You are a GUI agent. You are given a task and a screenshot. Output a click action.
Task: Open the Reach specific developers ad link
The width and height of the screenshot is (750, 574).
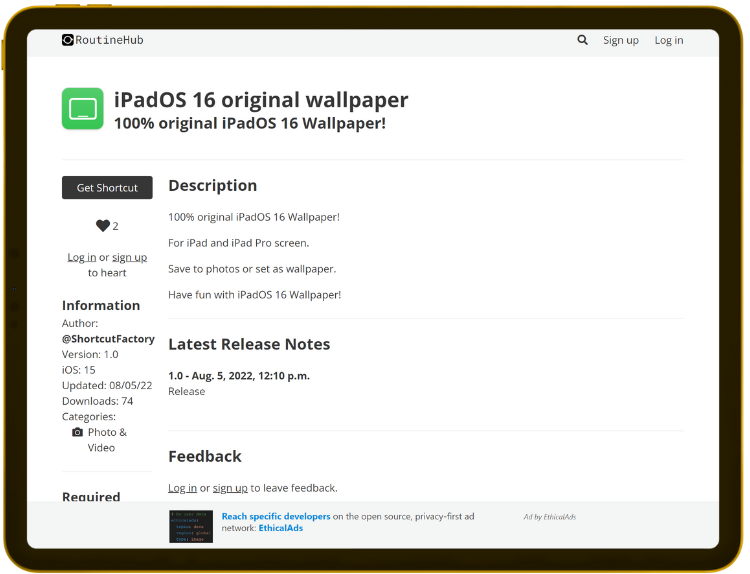276,517
